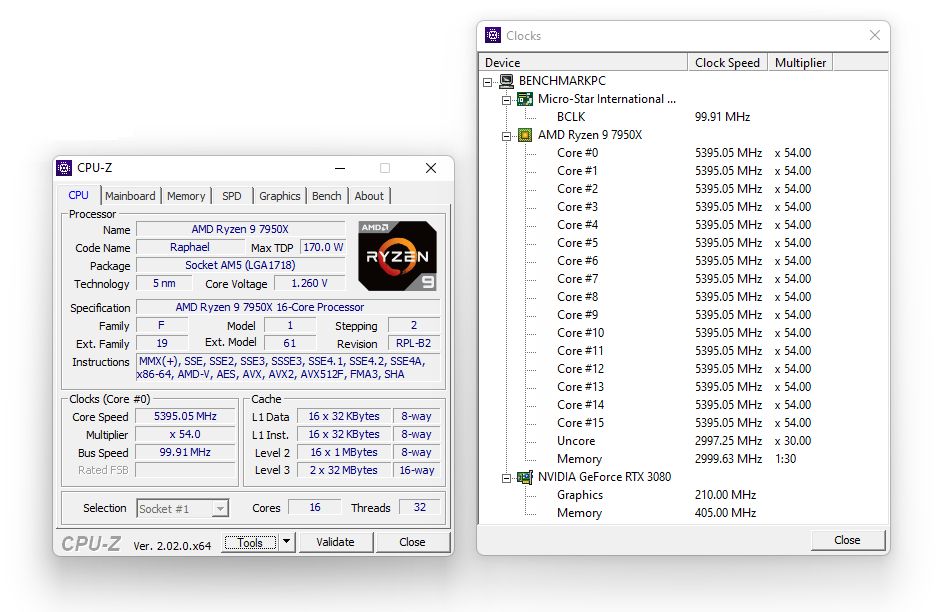The height and width of the screenshot is (612, 948).
Task: Click the Micro-Star International motherboard icon
Action: pyautogui.click(x=525, y=99)
